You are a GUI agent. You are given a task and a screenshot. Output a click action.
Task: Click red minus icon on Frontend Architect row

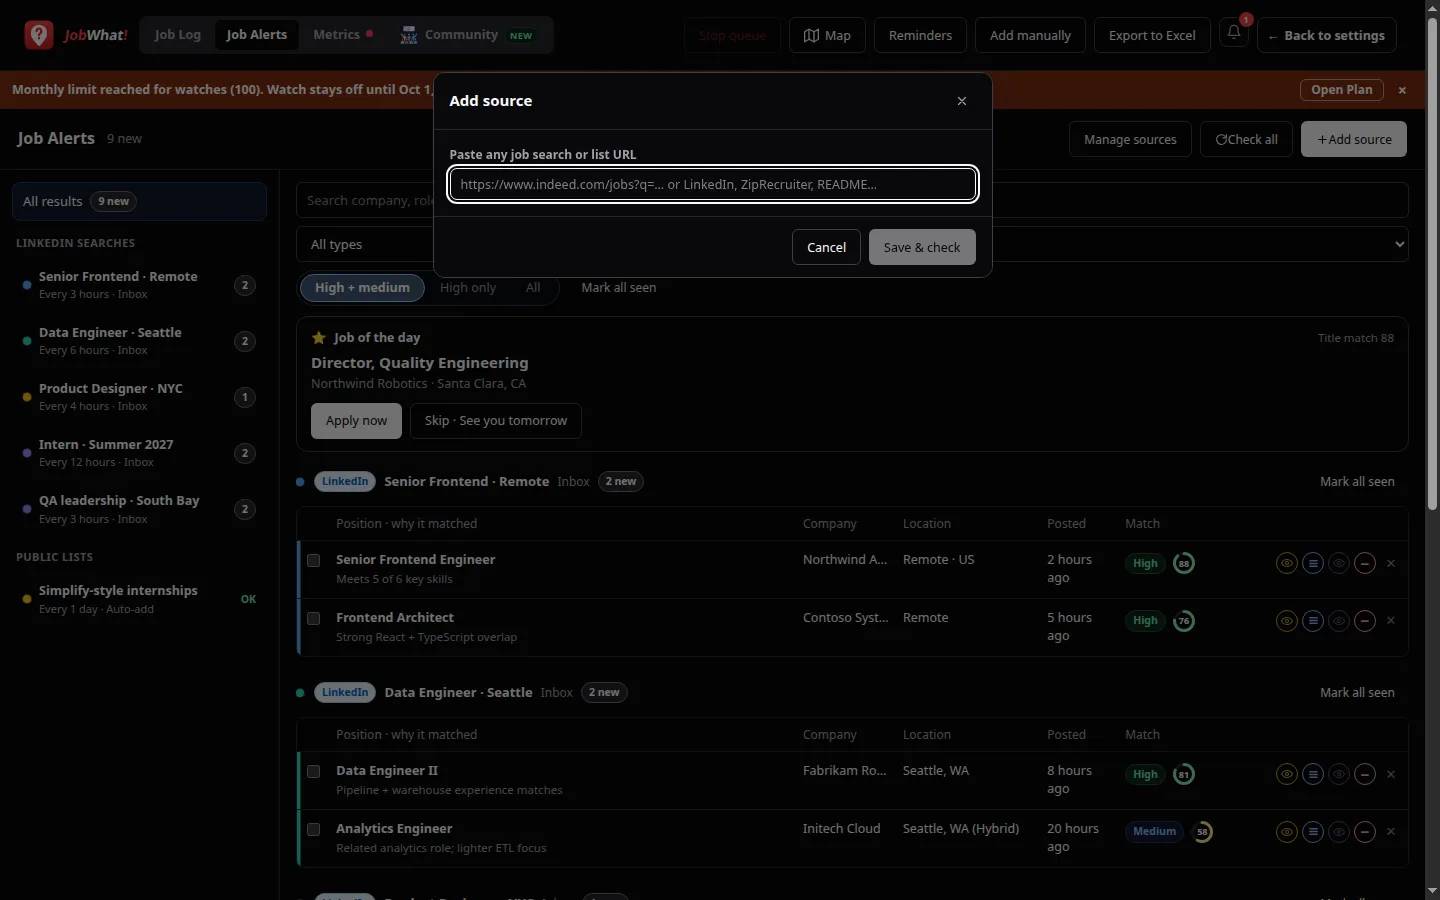click(x=1365, y=621)
